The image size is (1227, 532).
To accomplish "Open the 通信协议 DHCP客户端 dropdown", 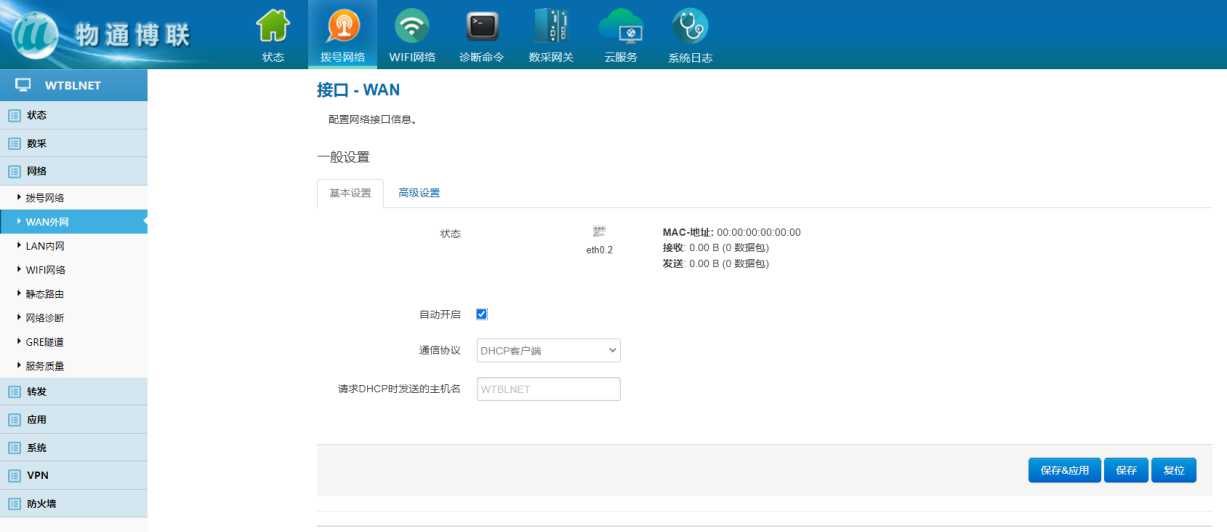I will pyautogui.click(x=548, y=350).
